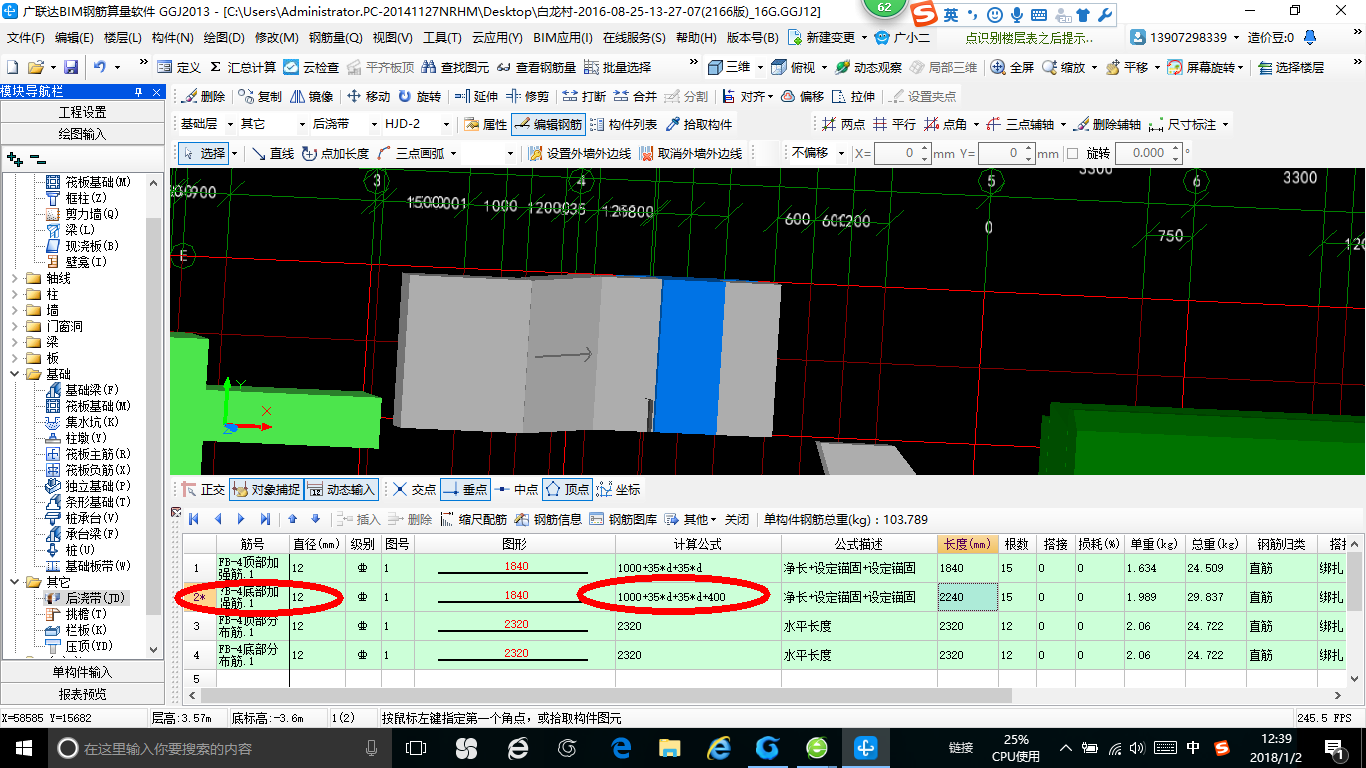Select 批量选择 batch select tool
The width and height of the screenshot is (1366, 768).
pos(617,67)
